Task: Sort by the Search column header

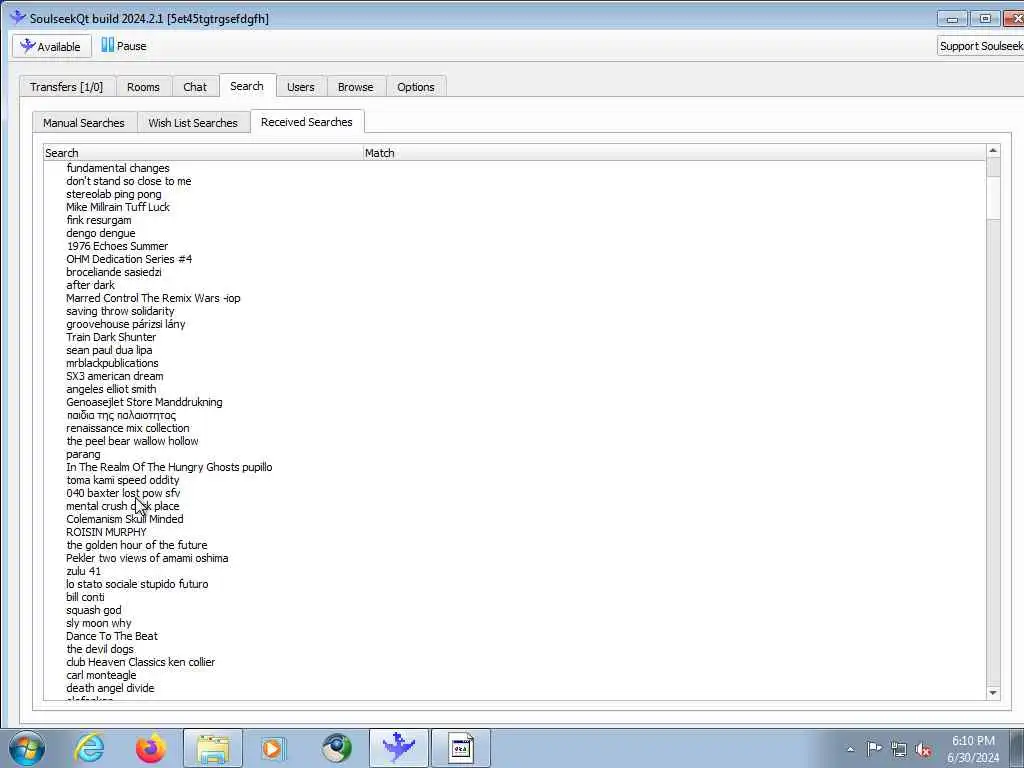Action: pos(203,153)
